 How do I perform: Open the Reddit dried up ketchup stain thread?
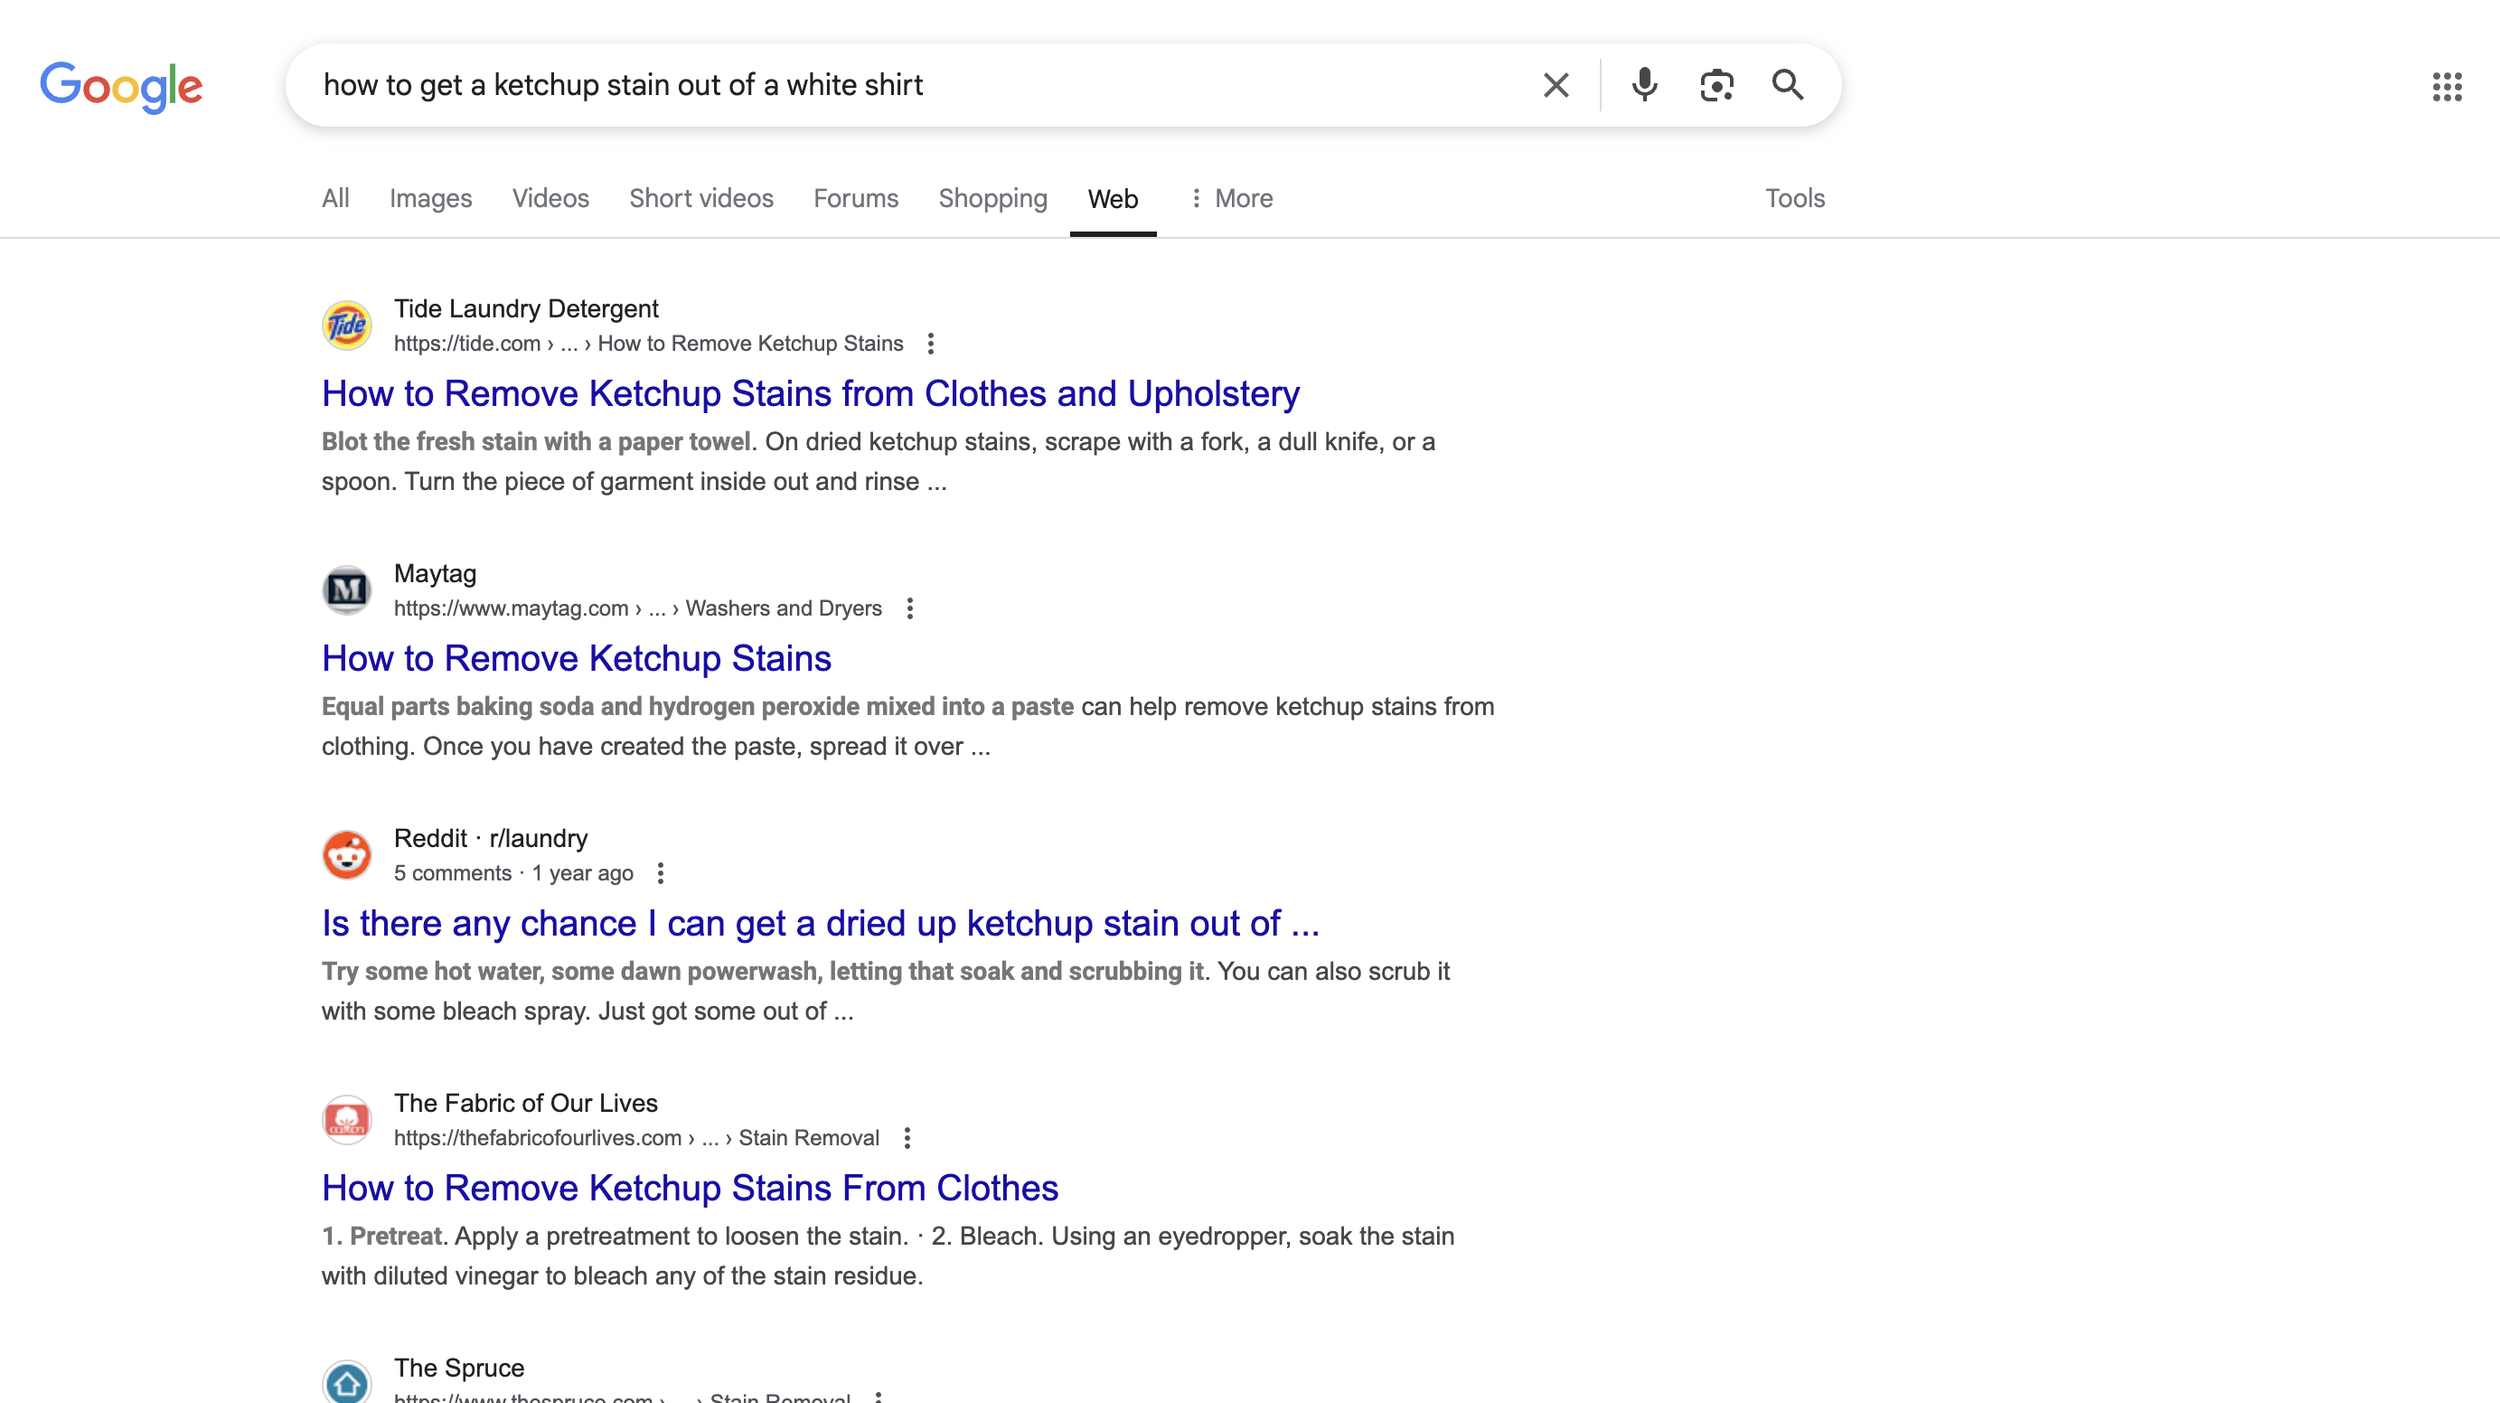coord(820,923)
